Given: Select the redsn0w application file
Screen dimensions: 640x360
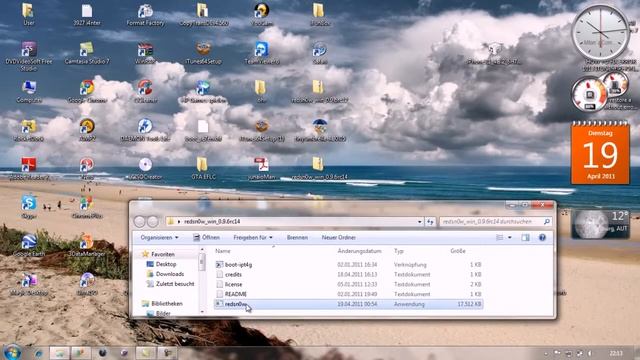Looking at the screenshot, I should point(348,304).
